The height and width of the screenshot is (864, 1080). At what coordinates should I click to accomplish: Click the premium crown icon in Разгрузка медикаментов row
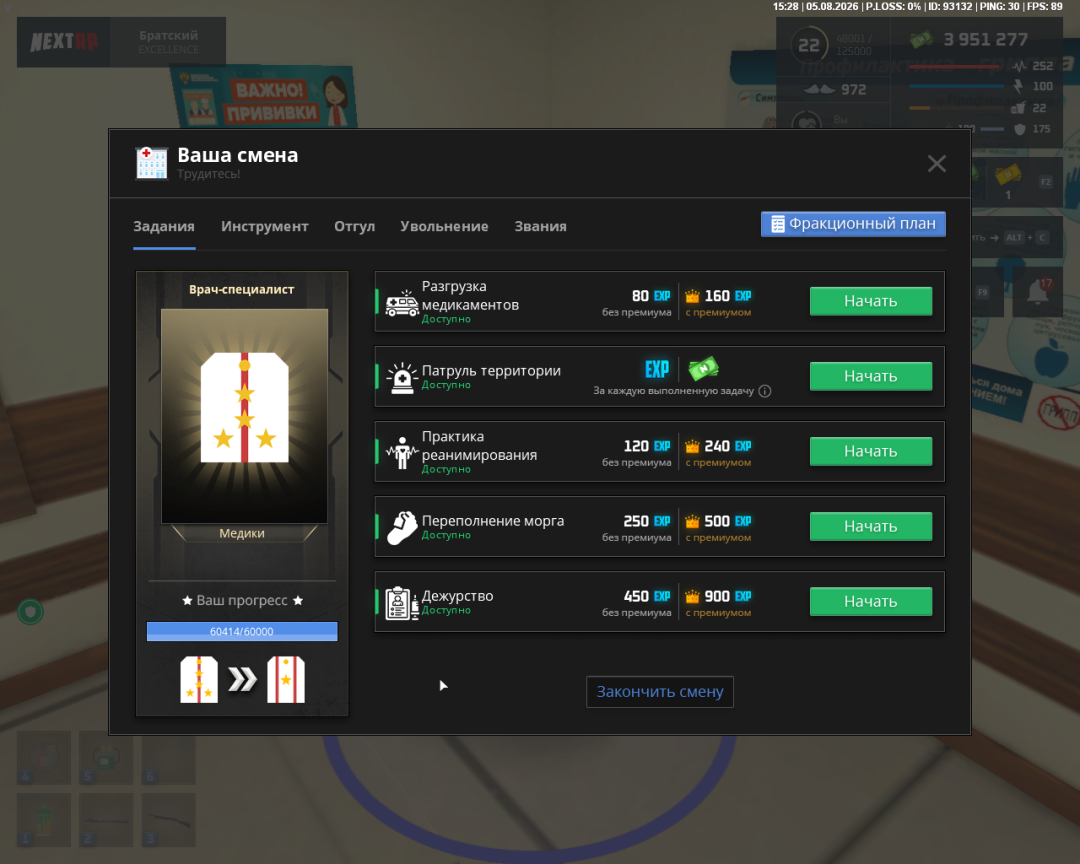(x=692, y=296)
